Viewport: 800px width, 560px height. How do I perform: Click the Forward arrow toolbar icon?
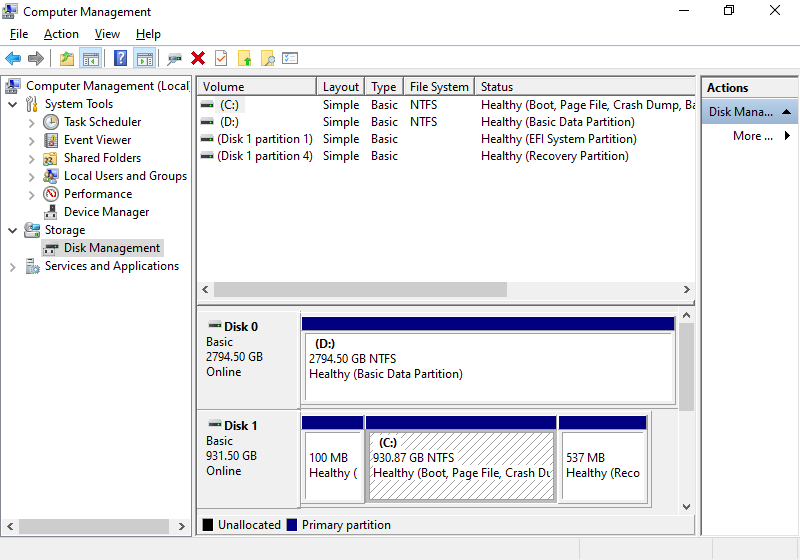click(x=36, y=59)
